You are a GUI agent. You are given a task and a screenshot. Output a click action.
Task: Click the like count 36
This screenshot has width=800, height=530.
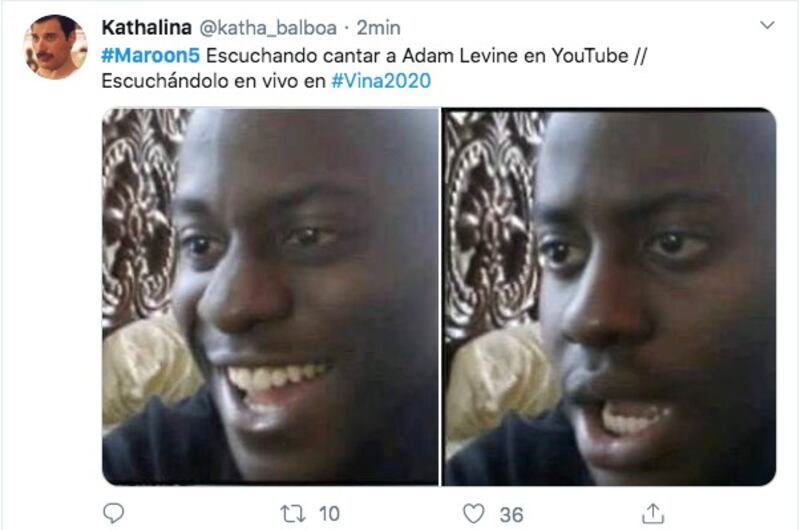click(x=511, y=515)
